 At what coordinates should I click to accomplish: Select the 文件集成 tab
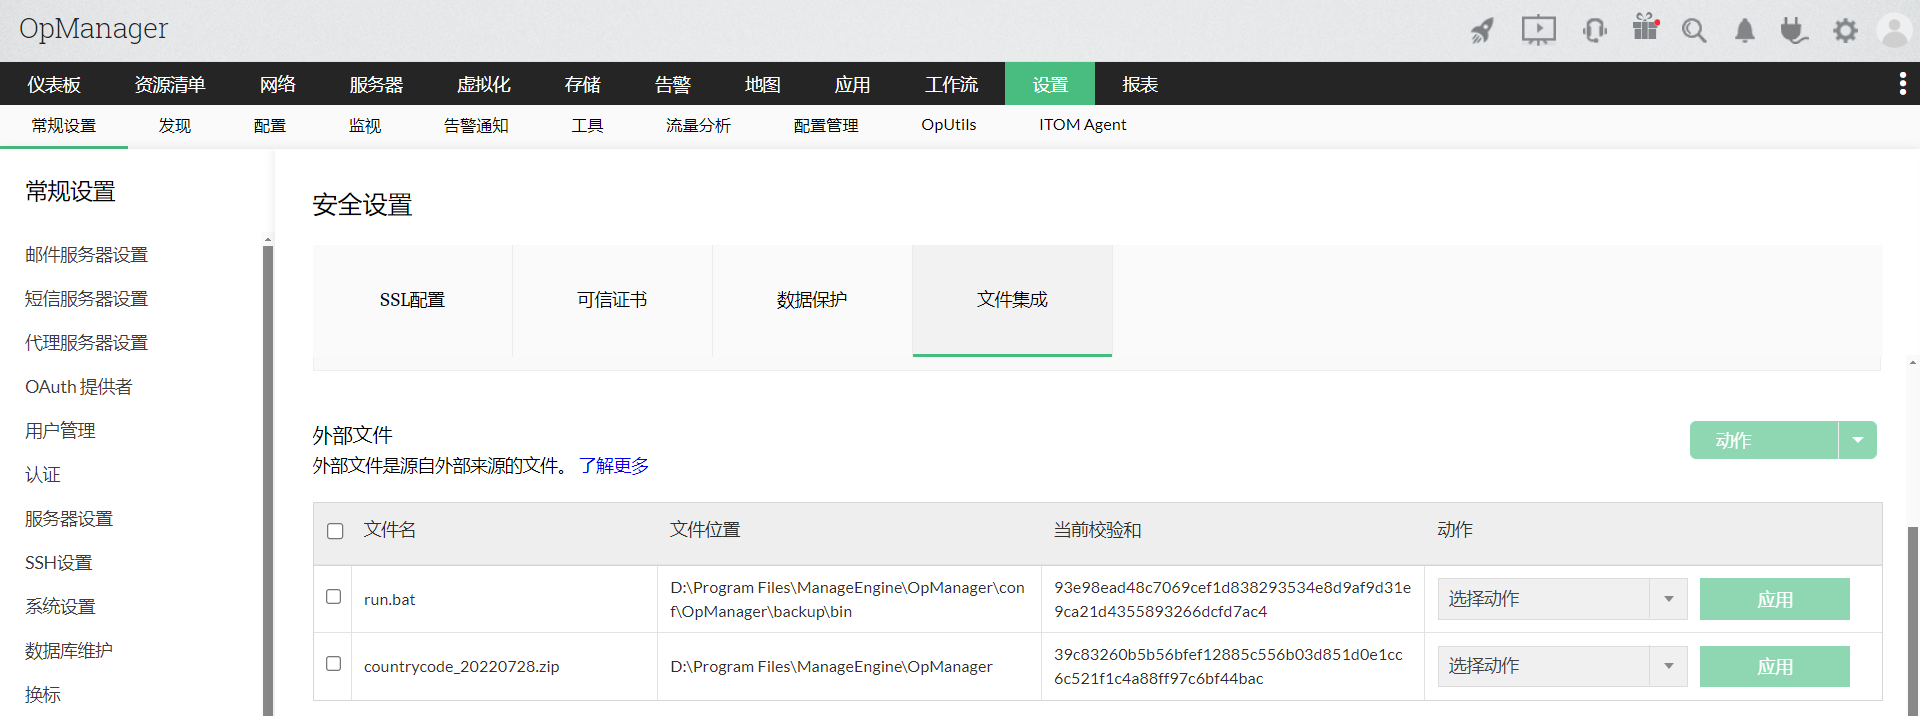click(1012, 300)
